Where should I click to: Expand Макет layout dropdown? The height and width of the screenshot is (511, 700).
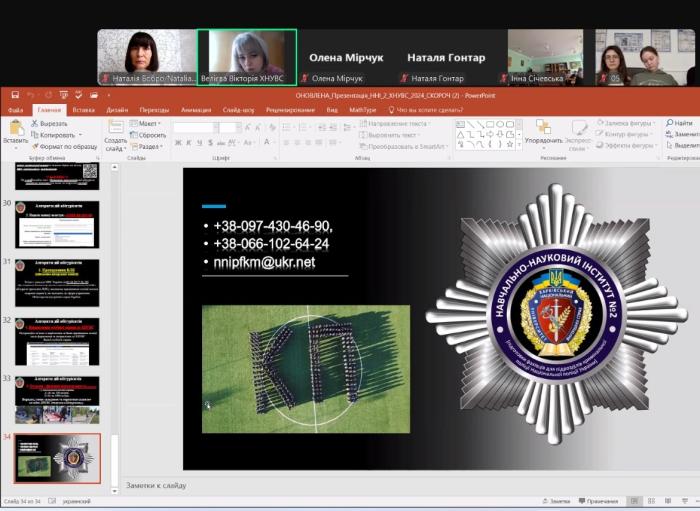(148, 123)
